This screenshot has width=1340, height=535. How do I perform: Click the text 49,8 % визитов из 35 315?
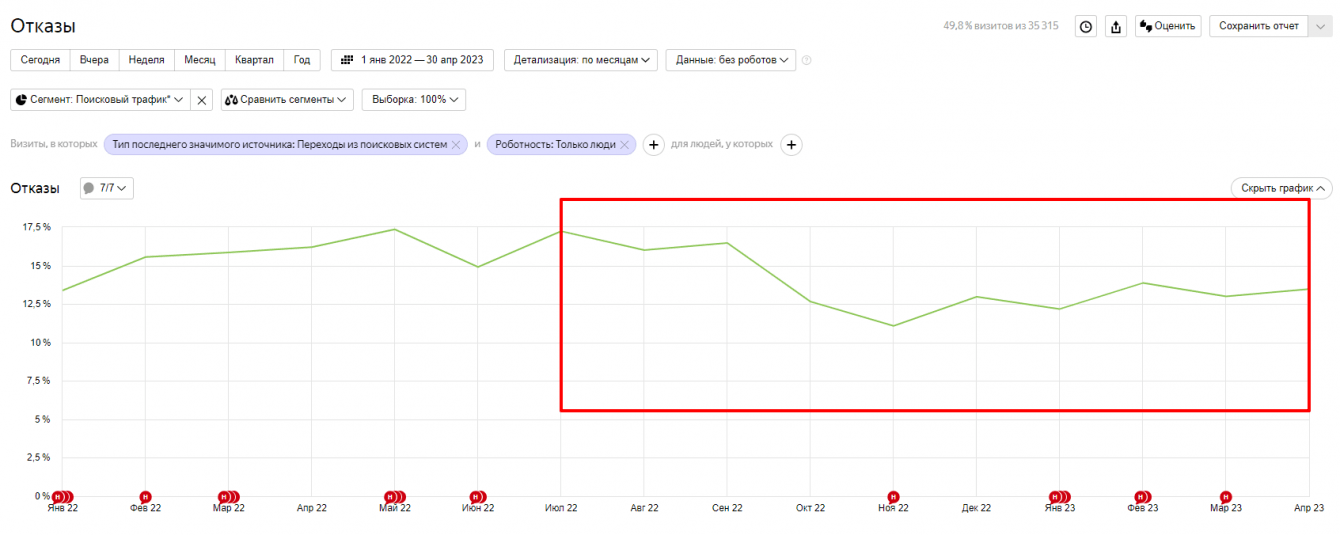[x=1001, y=26]
